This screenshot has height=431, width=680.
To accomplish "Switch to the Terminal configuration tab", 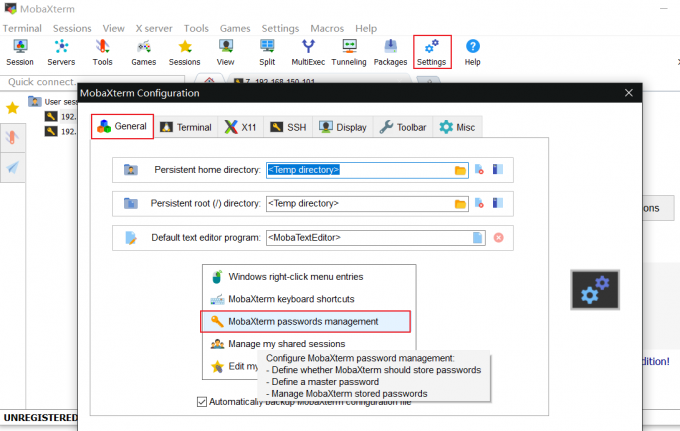I will [x=186, y=127].
